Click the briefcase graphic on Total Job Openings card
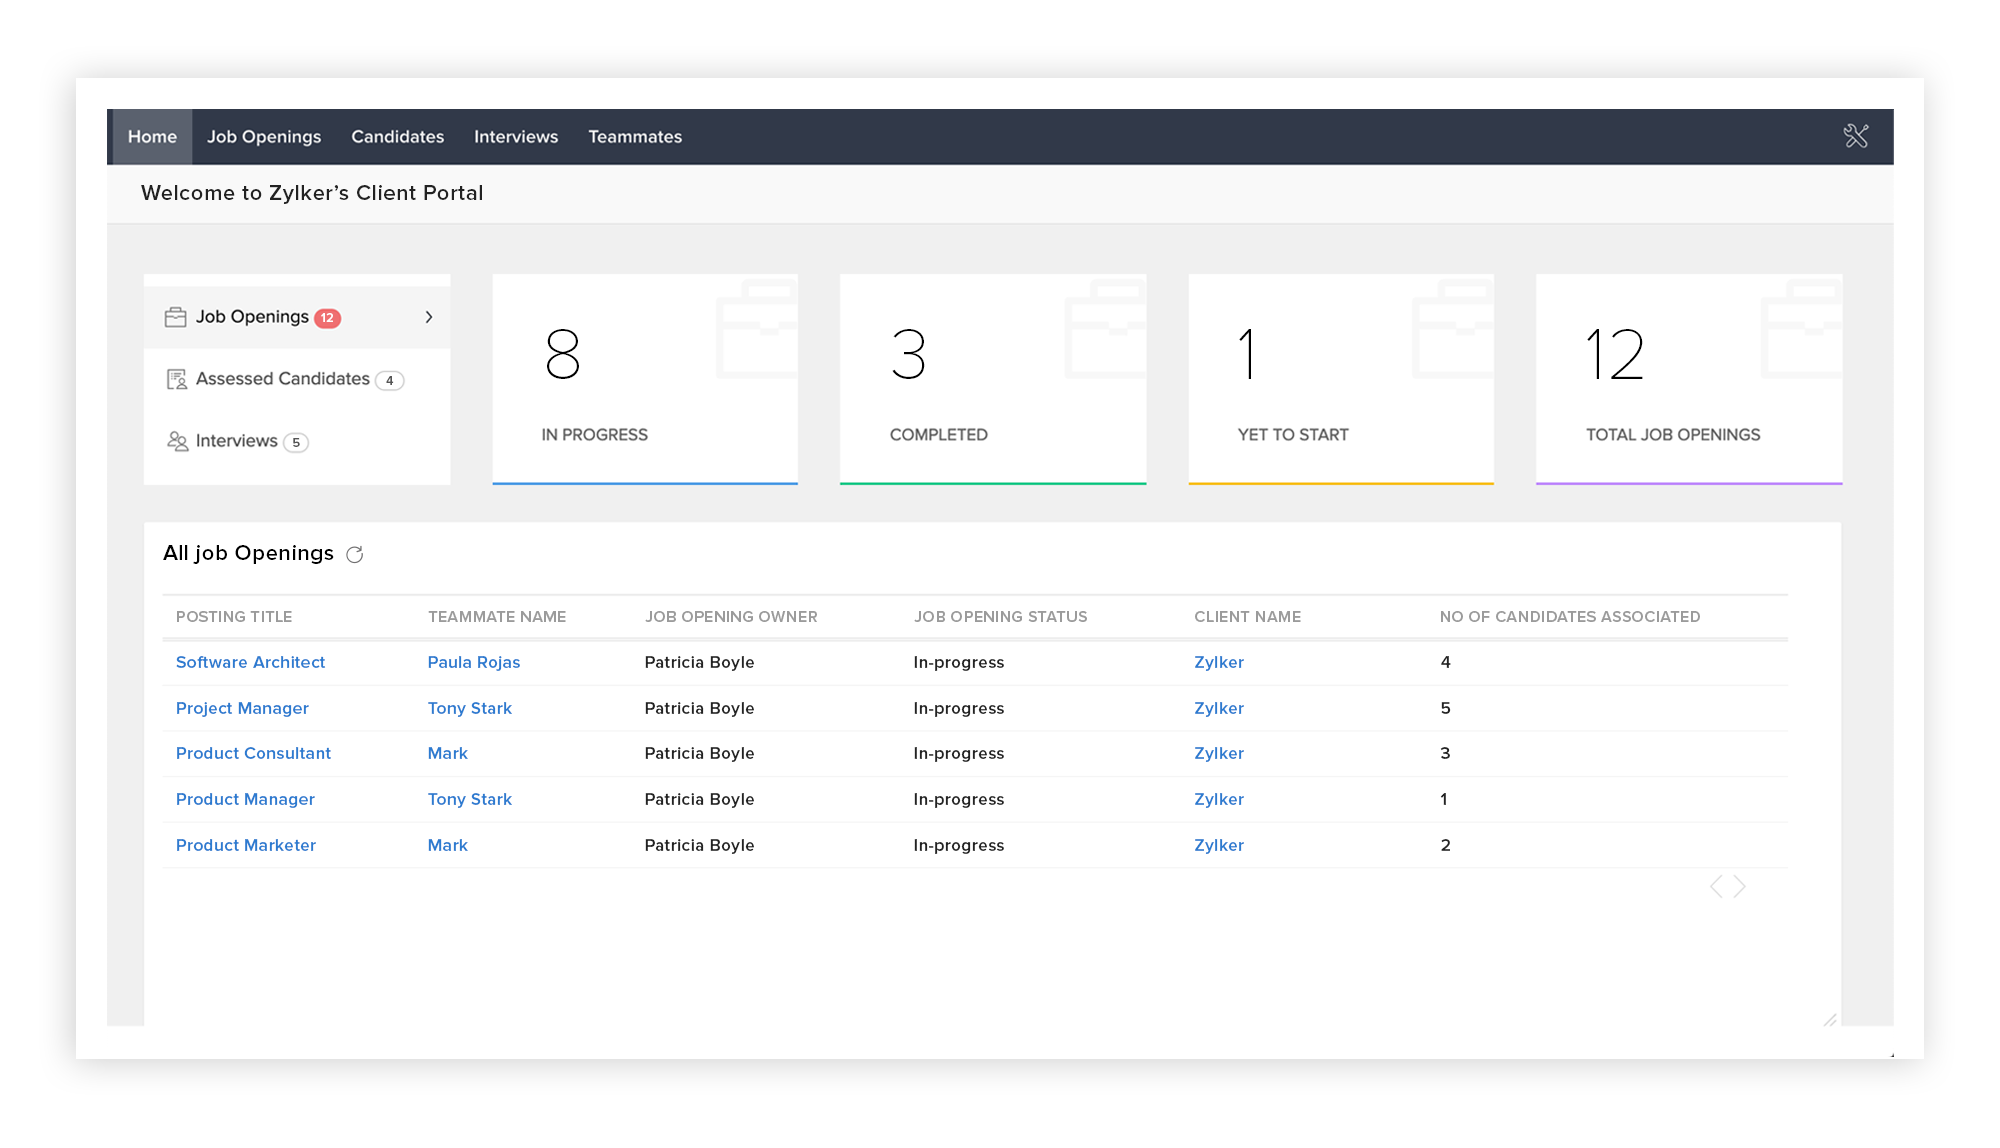The image size is (2000, 1148). coord(1798,322)
